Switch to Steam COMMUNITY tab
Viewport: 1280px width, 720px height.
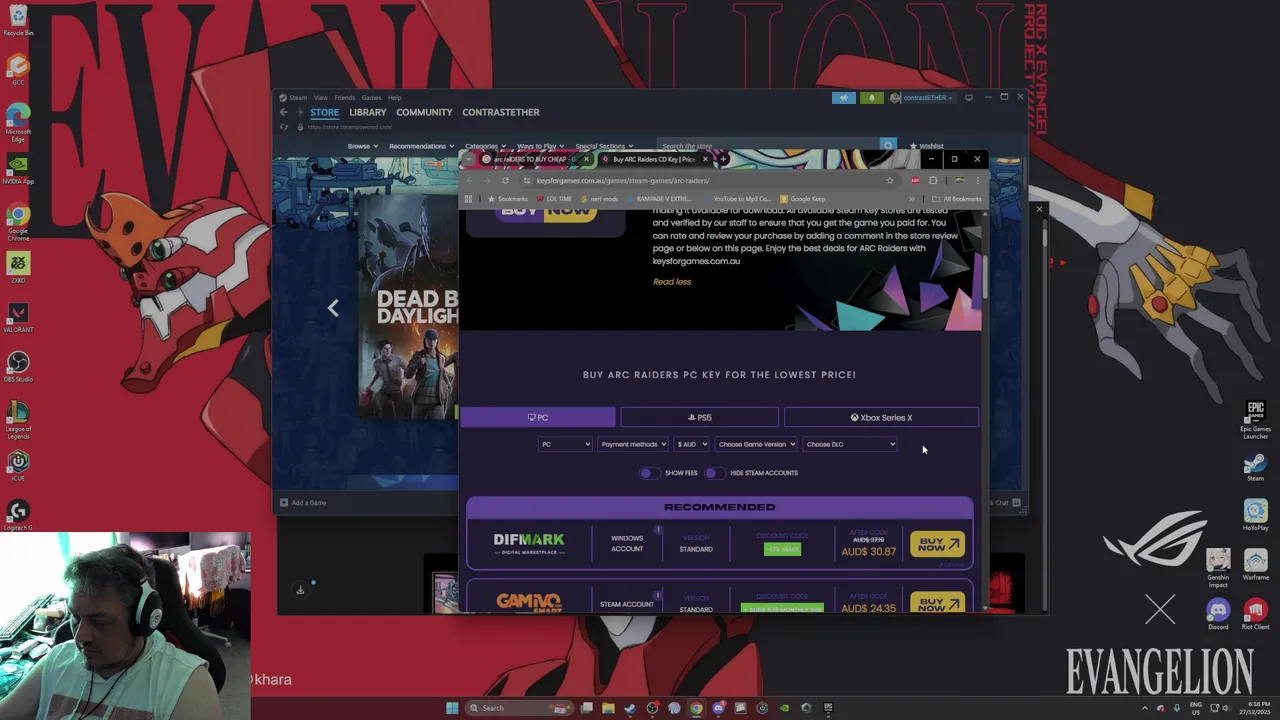tap(424, 112)
